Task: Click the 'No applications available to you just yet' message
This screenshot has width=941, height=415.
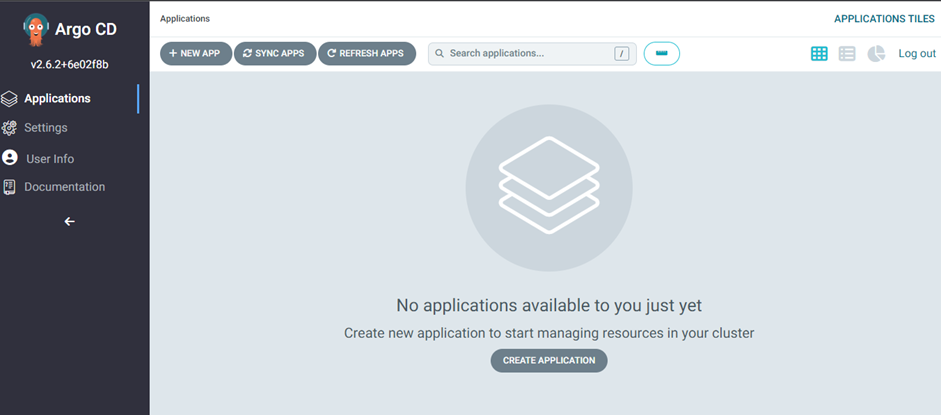Action: point(549,305)
